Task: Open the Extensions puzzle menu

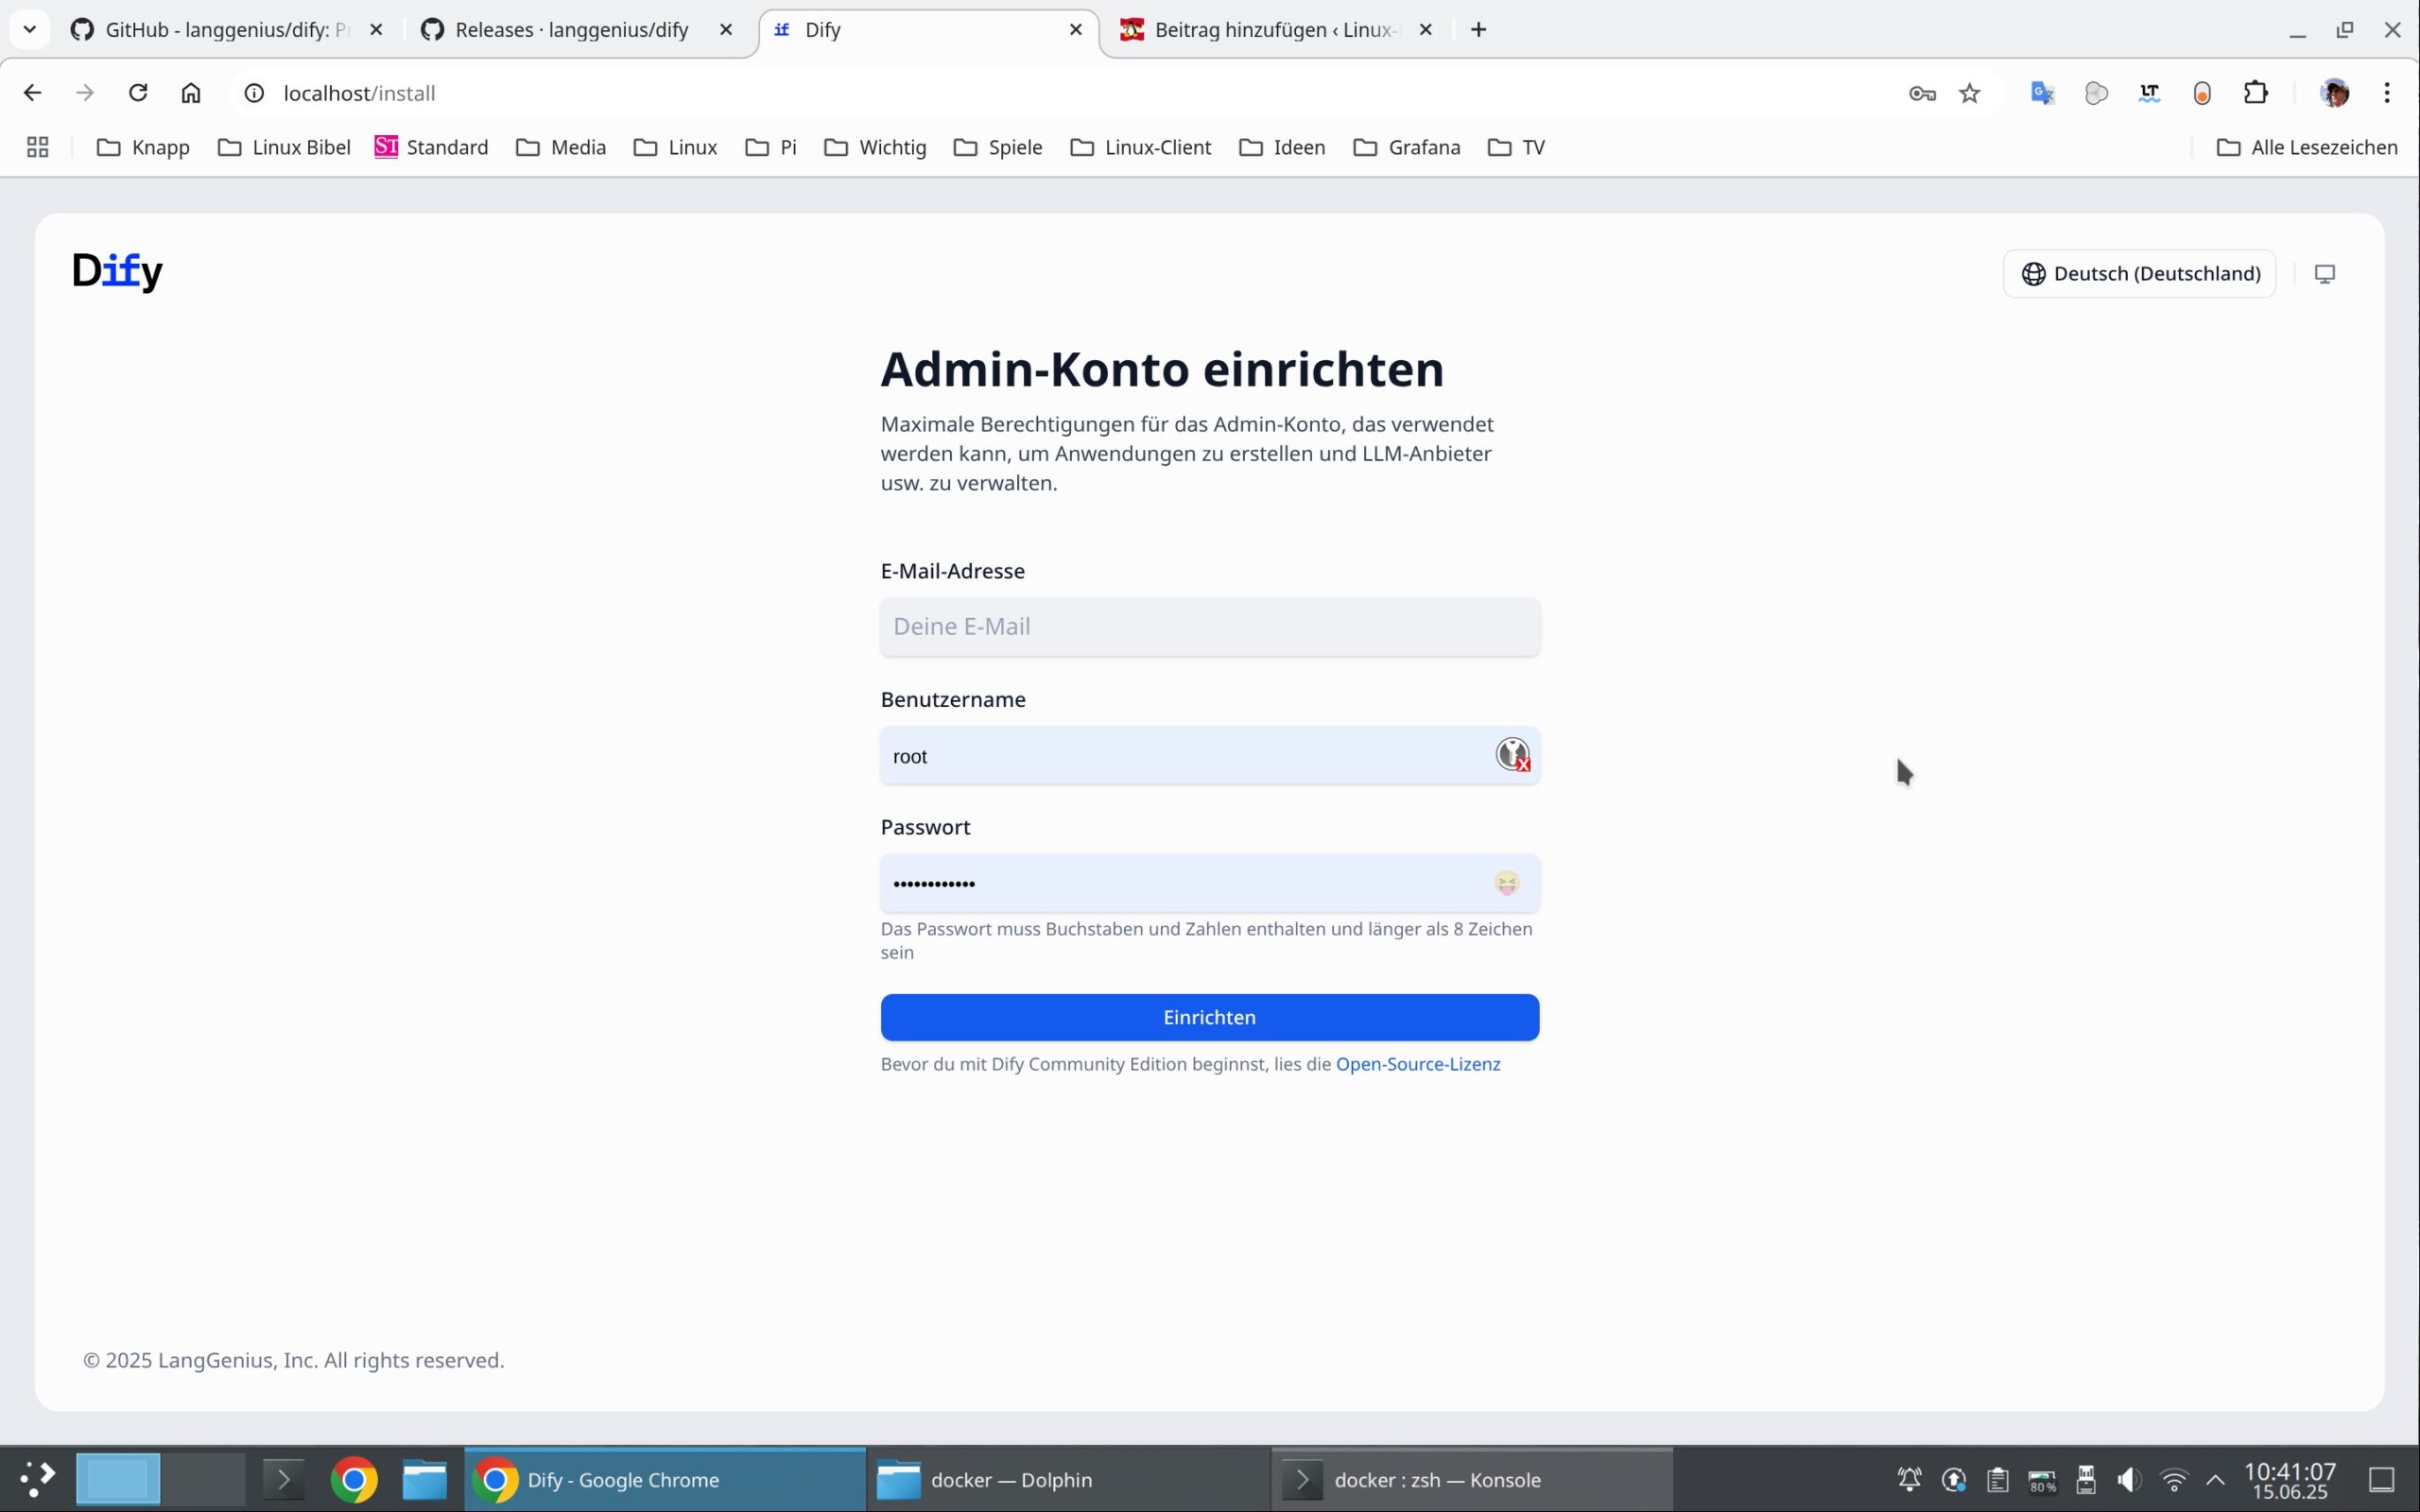Action: pyautogui.click(x=2256, y=93)
